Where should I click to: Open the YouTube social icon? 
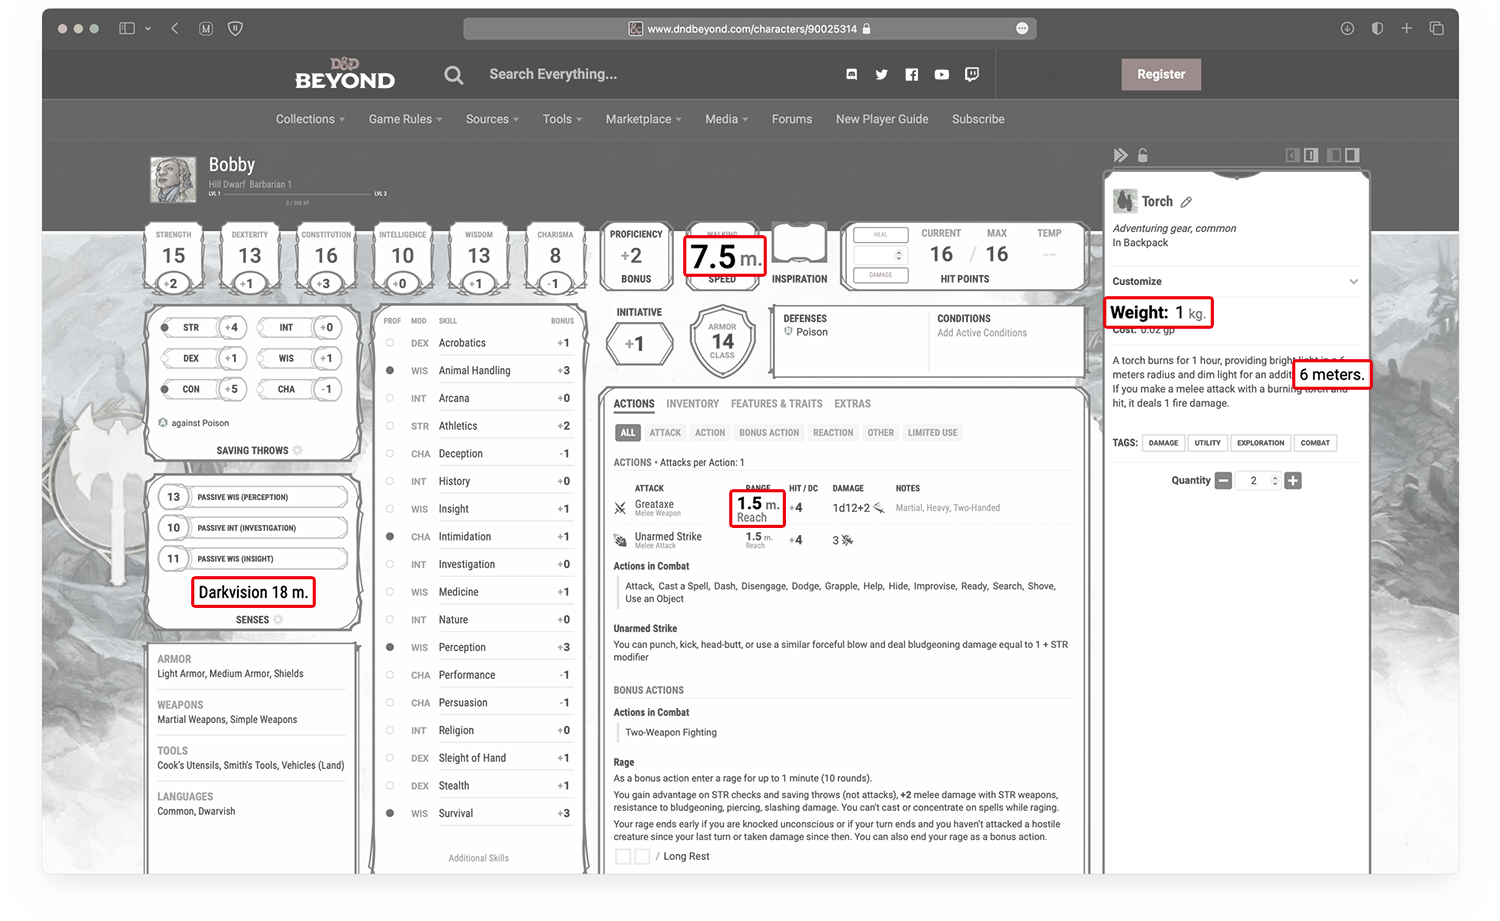click(x=941, y=74)
